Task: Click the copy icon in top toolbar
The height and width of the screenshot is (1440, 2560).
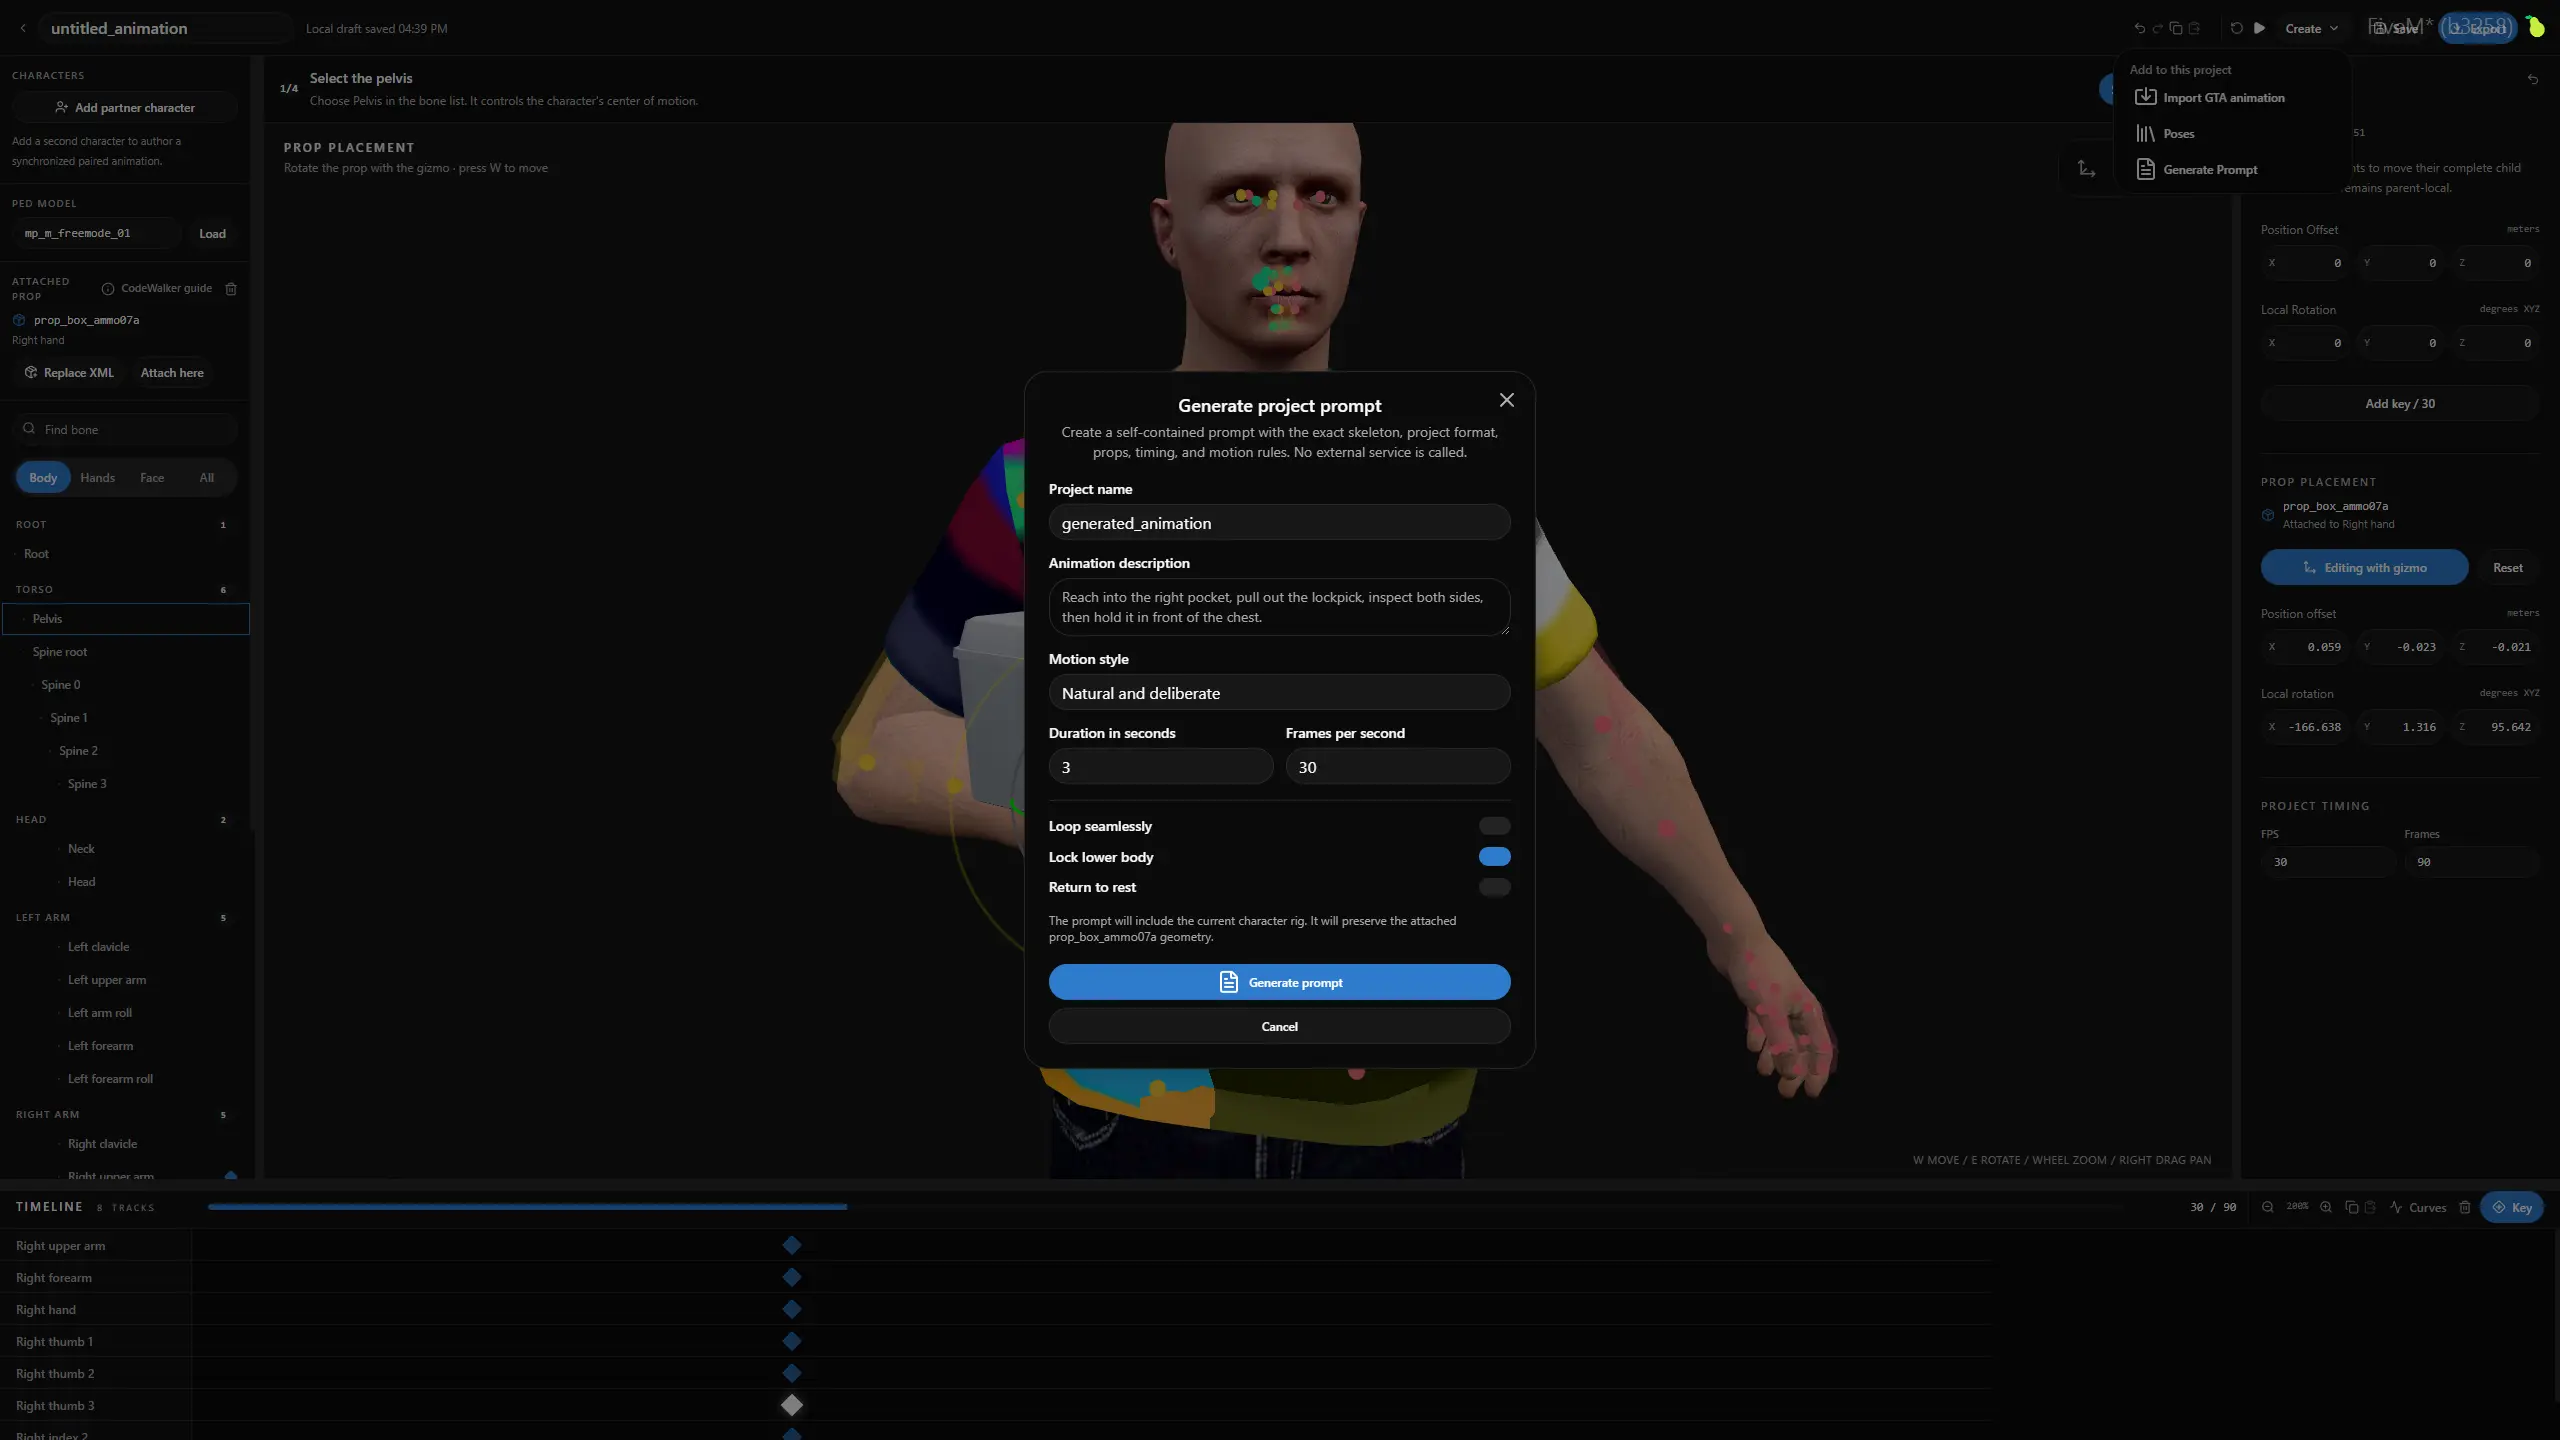Action: pos(2175,28)
